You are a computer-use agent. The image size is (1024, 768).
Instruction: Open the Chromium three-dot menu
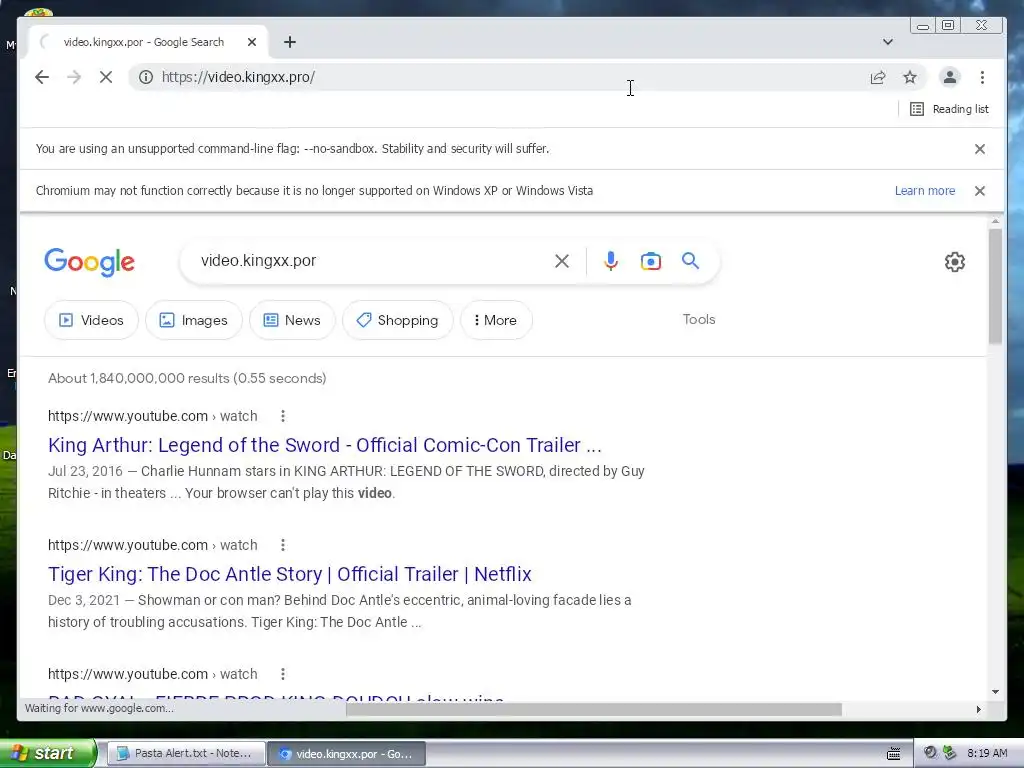[982, 77]
